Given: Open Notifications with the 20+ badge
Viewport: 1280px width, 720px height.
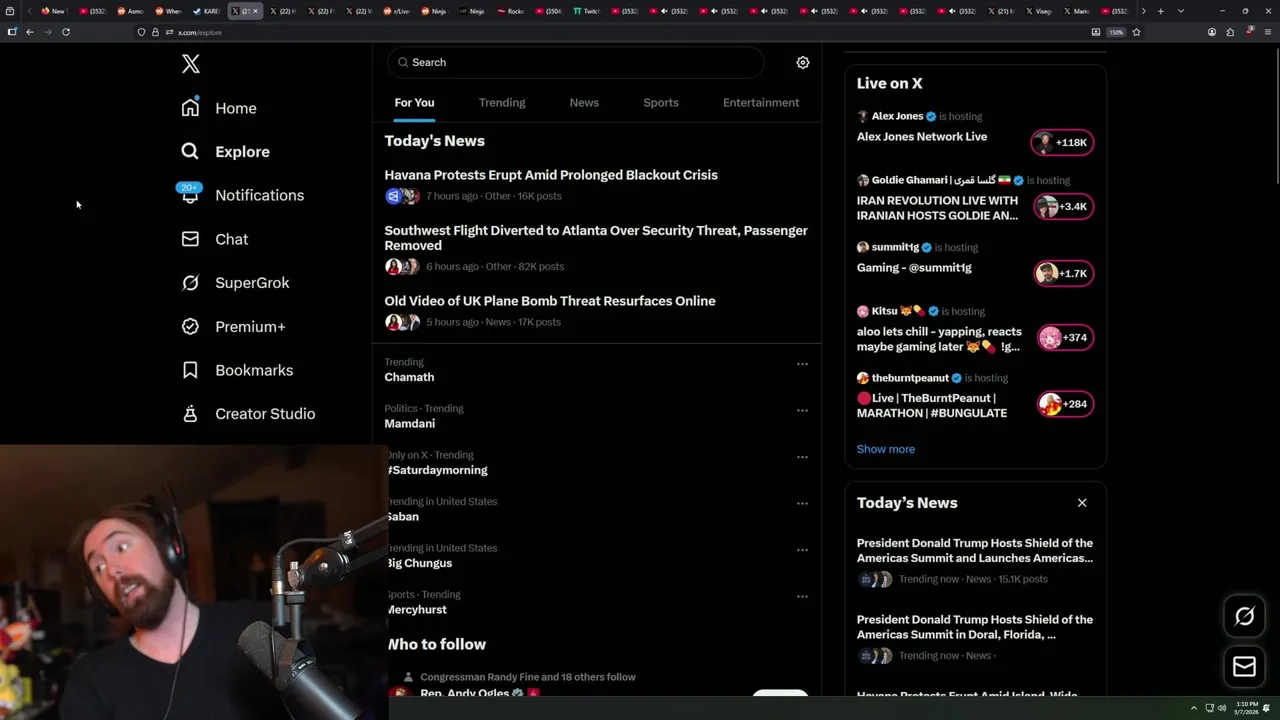Looking at the screenshot, I should click(x=241, y=195).
